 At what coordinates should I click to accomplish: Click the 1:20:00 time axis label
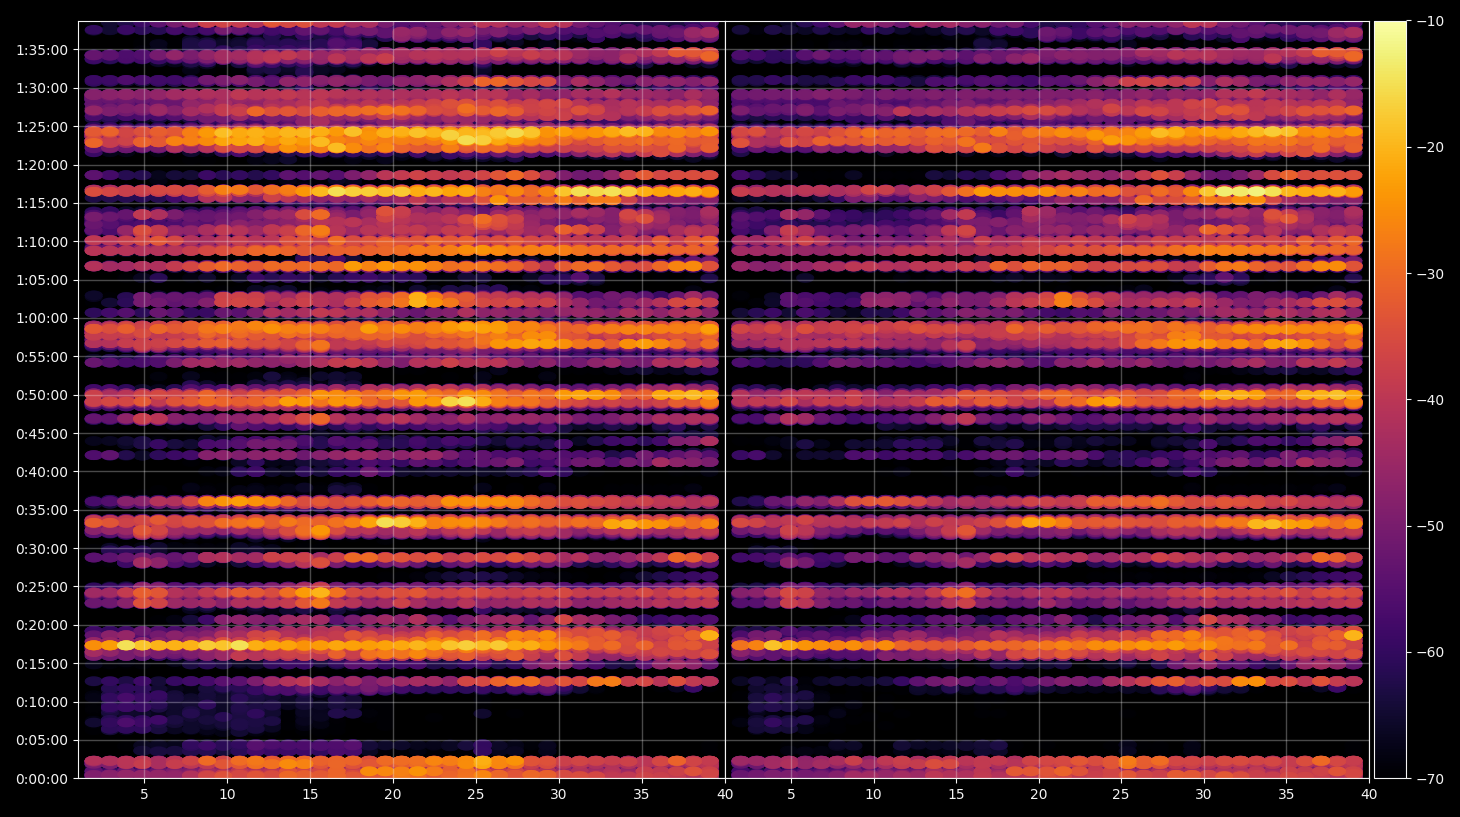42,165
